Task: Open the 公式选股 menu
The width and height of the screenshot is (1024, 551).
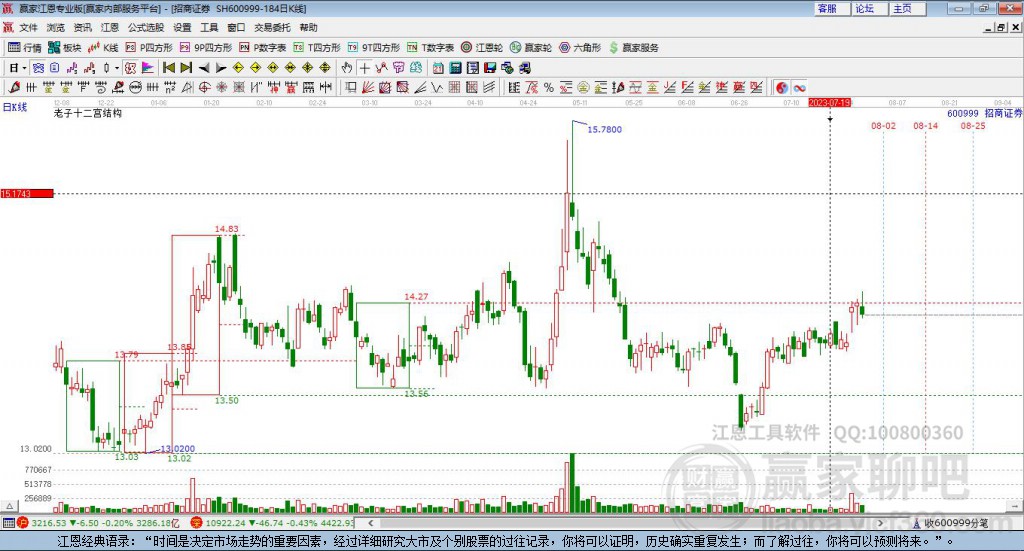Action: pyautogui.click(x=146, y=27)
